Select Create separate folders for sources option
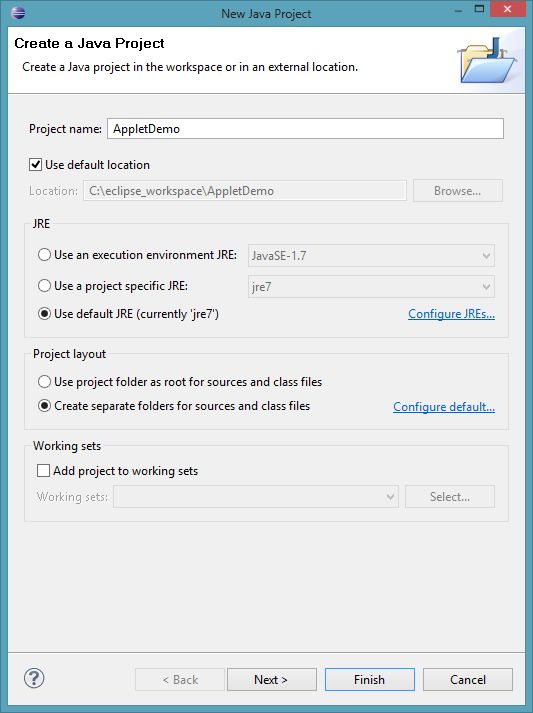Viewport: 533px width, 713px height. (44, 406)
